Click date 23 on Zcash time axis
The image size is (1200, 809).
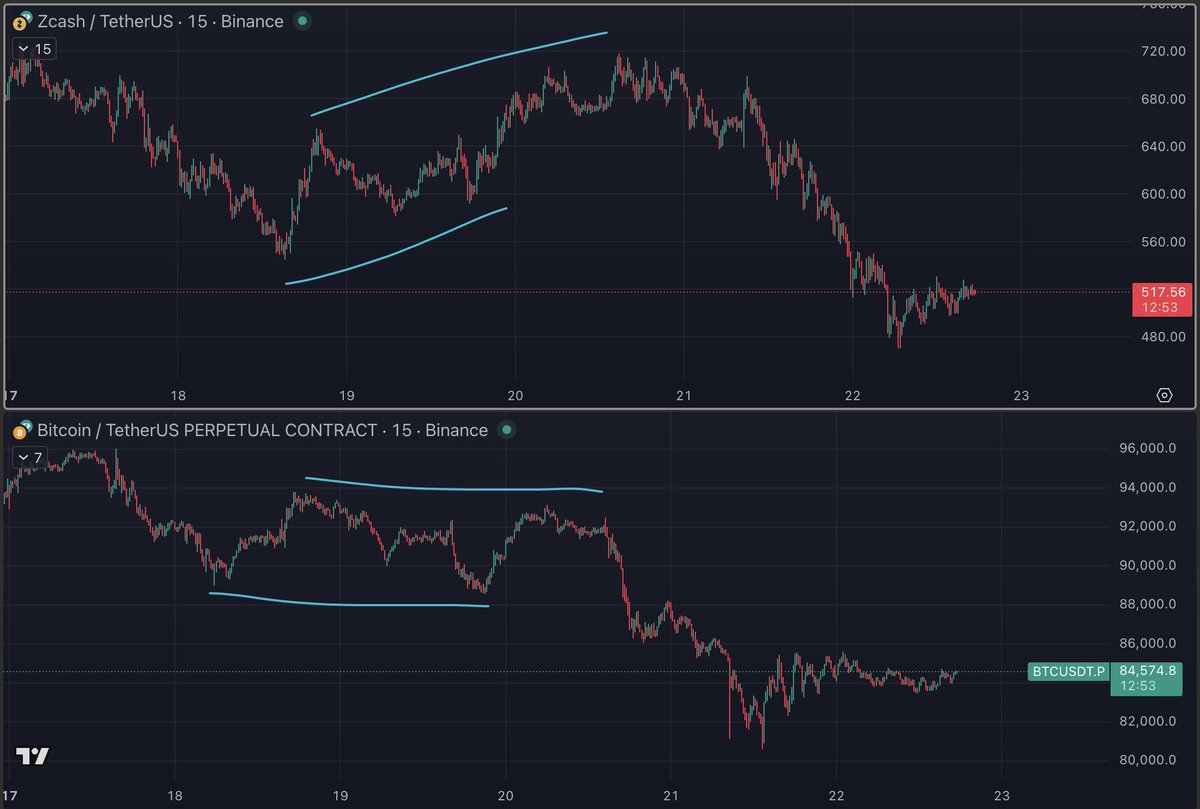(x=1021, y=395)
